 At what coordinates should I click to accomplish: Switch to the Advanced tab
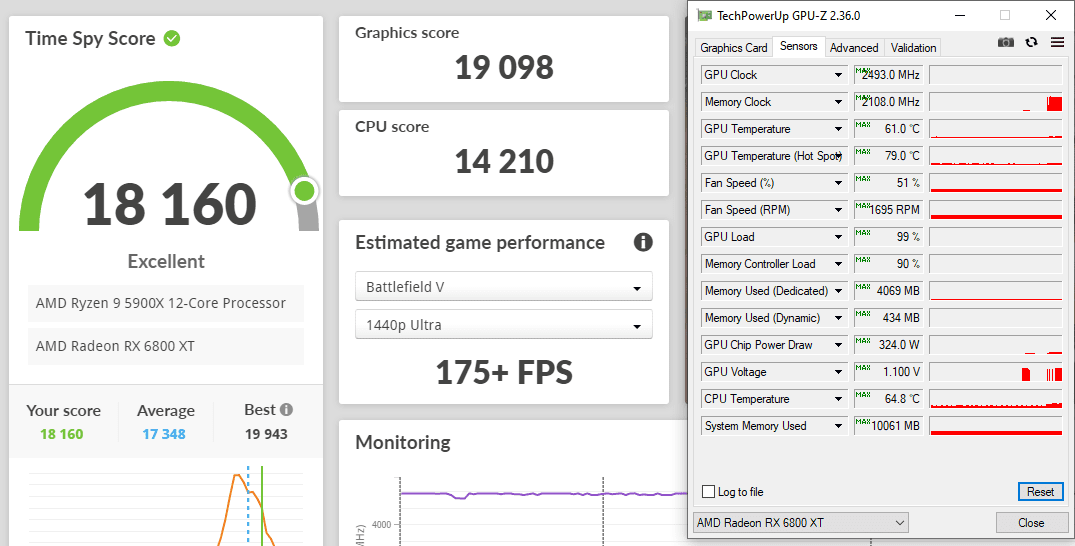pyautogui.click(x=854, y=48)
